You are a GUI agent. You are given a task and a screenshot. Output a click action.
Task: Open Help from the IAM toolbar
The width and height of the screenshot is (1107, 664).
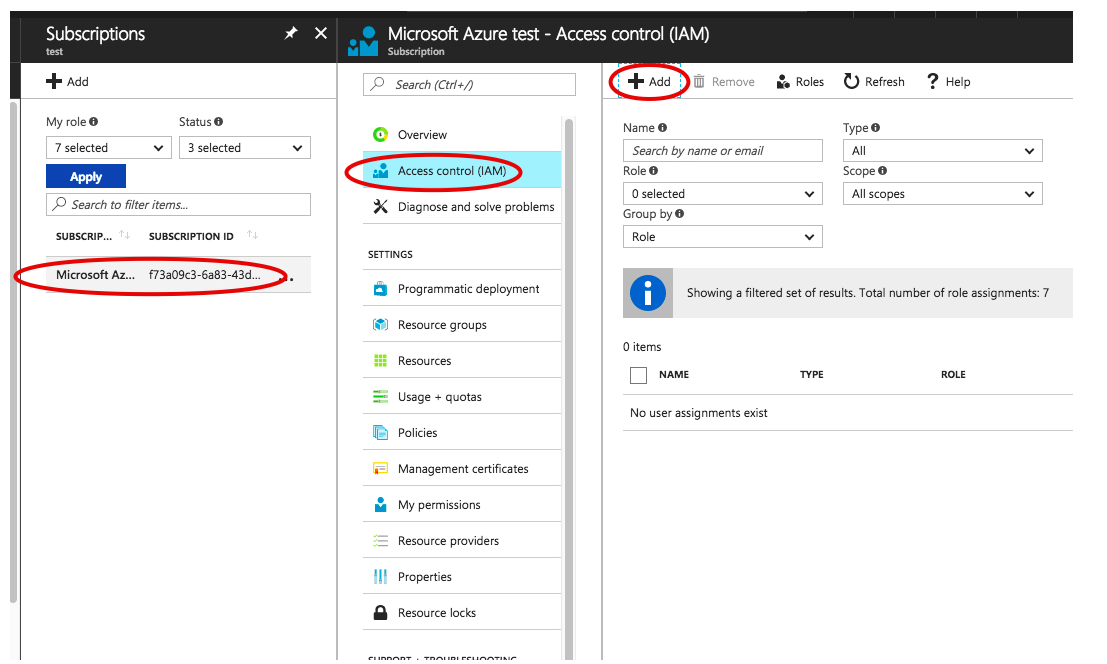948,82
